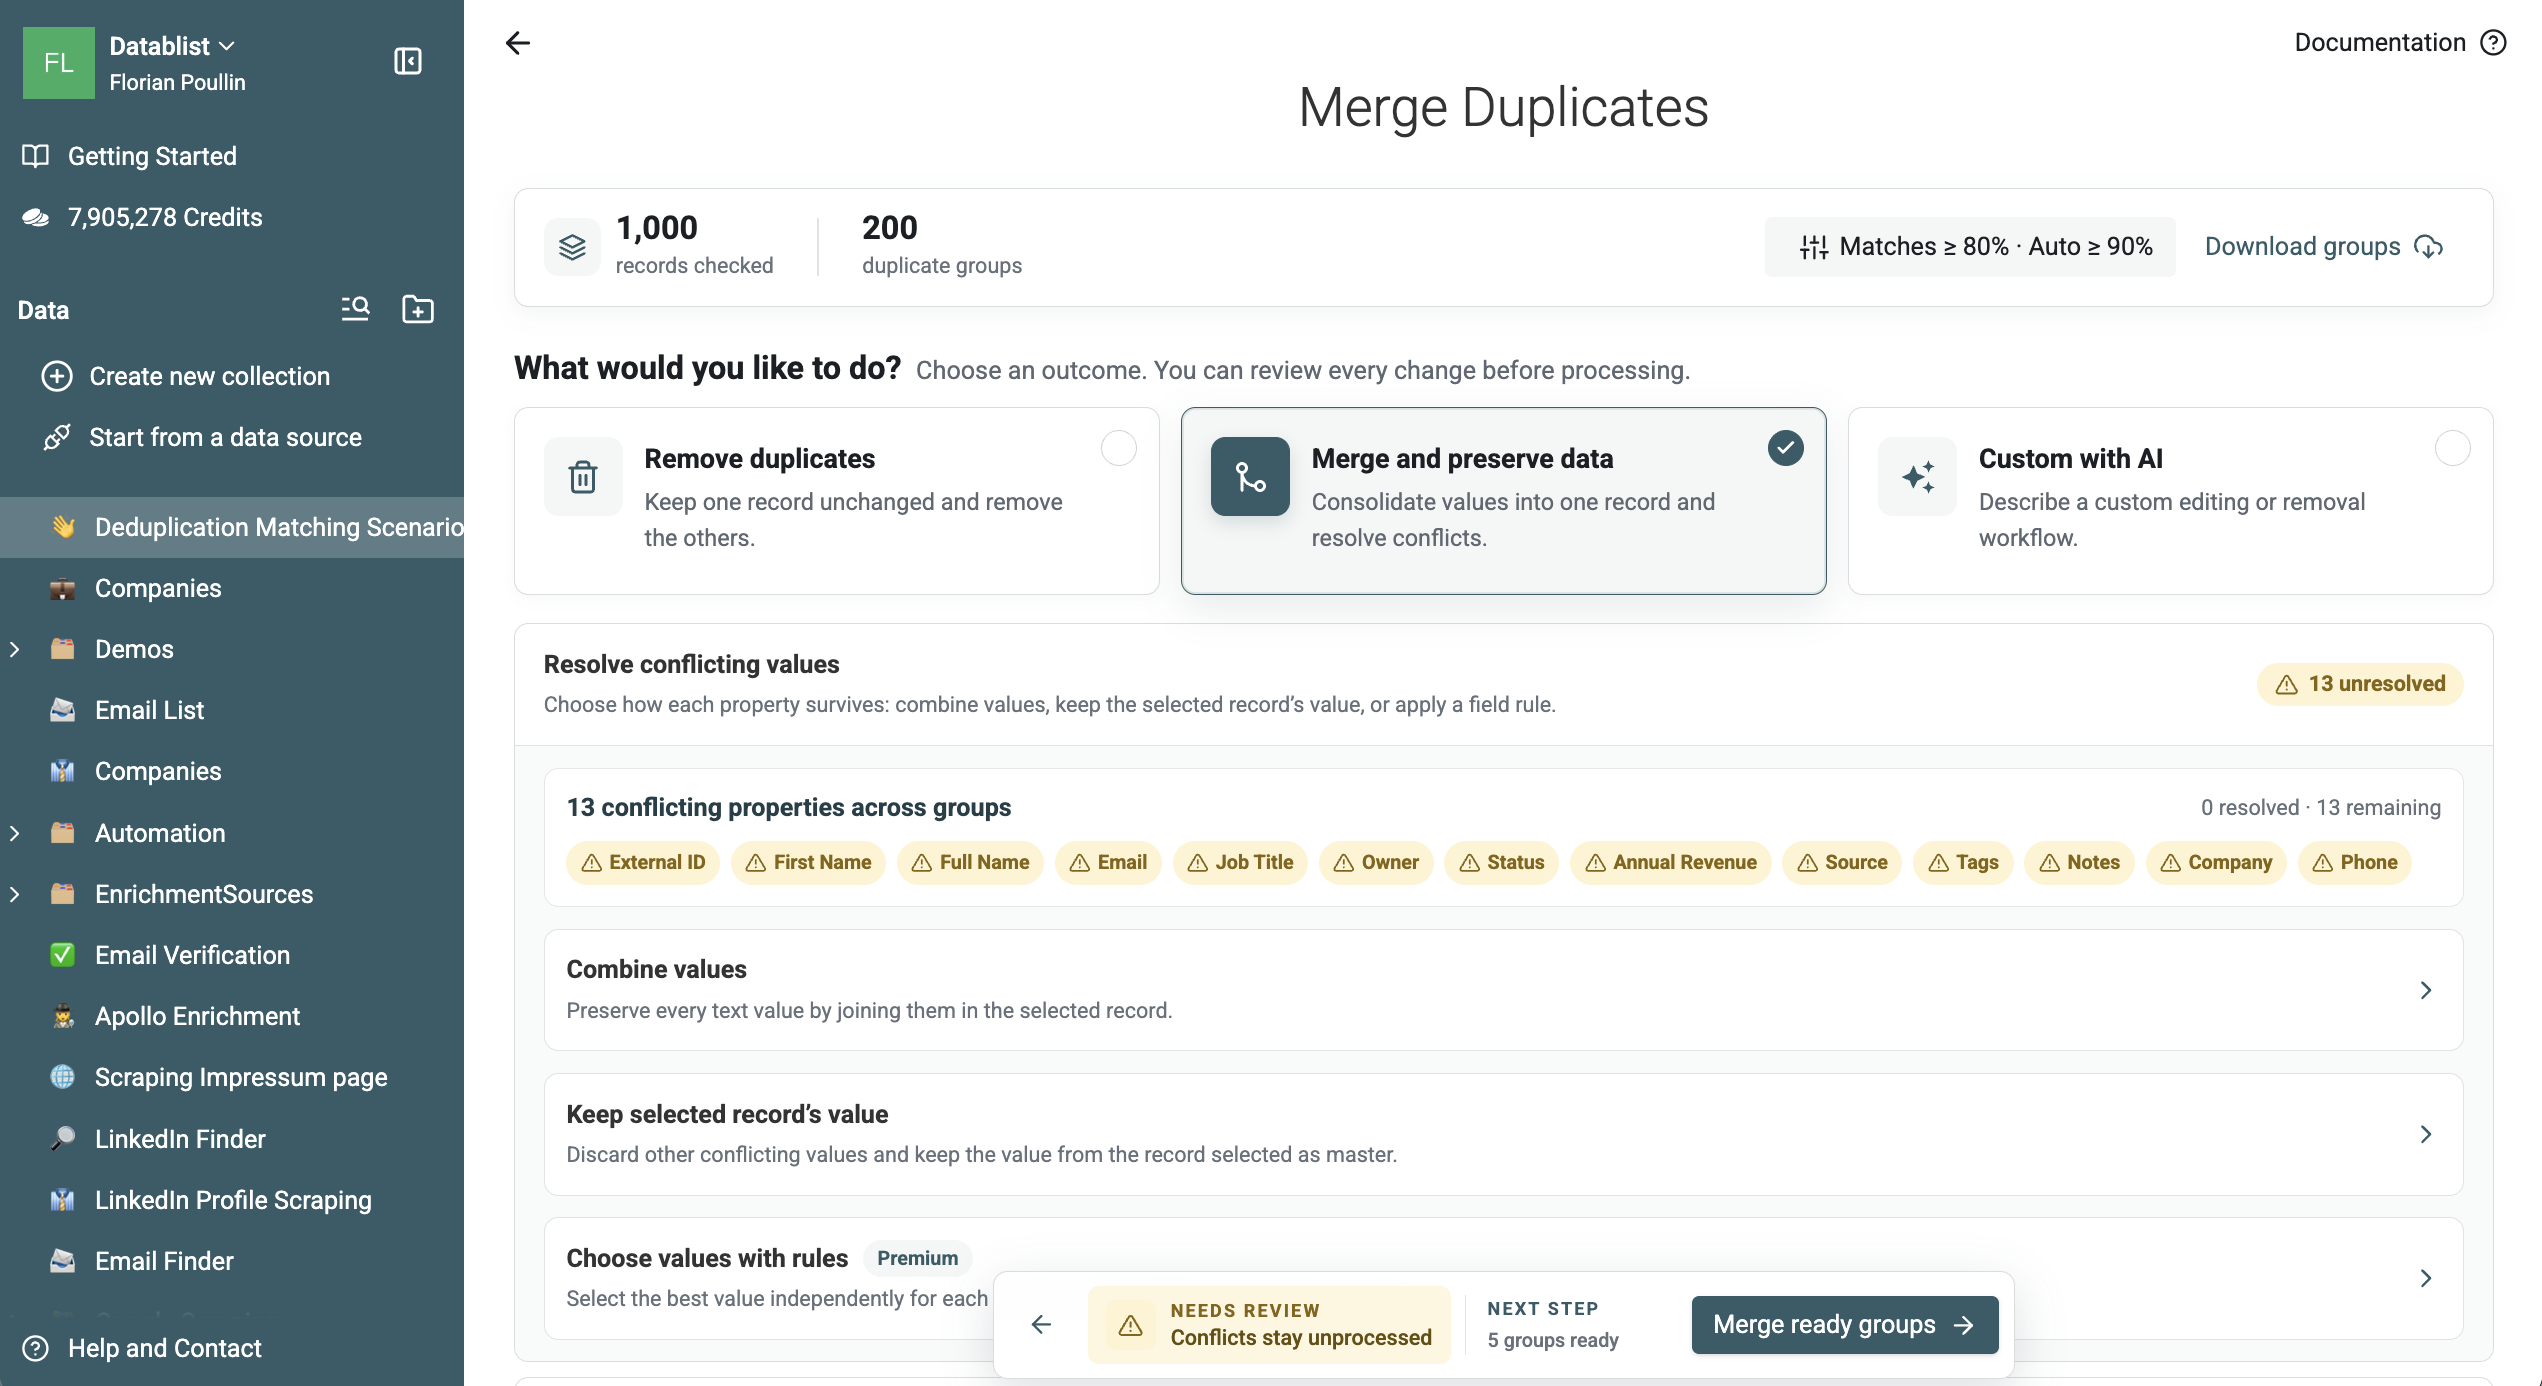Open LinkedIn Profile Scraping collection
The width and height of the screenshot is (2542, 1386).
232,1200
